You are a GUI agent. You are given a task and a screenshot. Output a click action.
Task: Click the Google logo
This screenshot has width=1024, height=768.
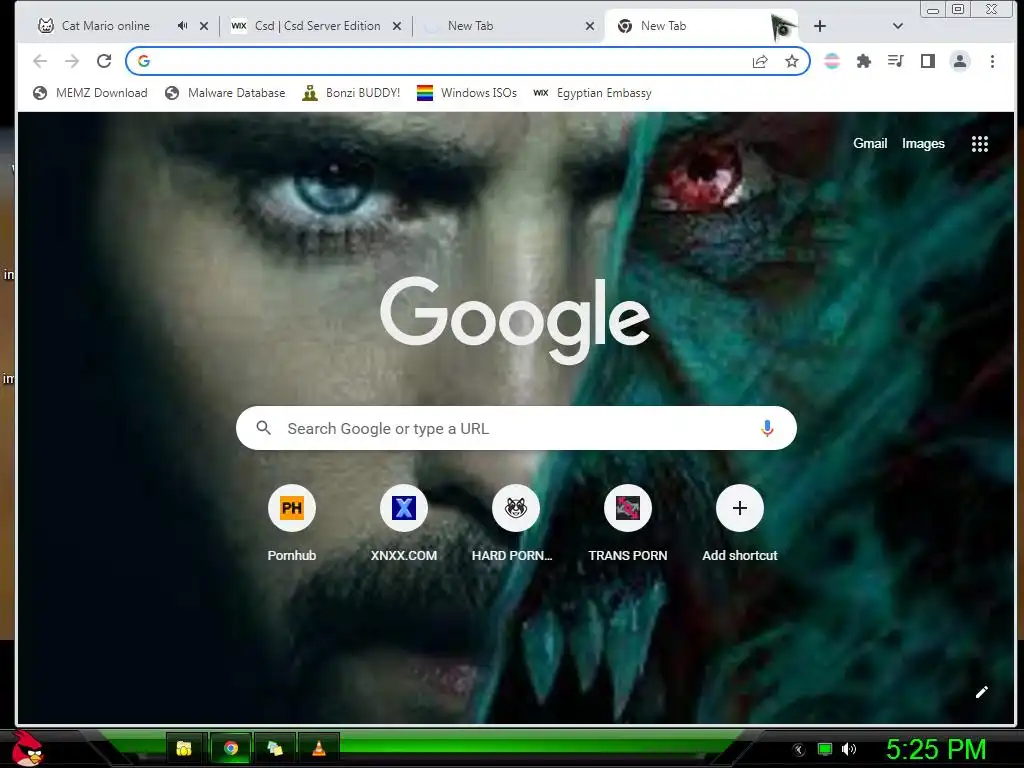pos(515,320)
